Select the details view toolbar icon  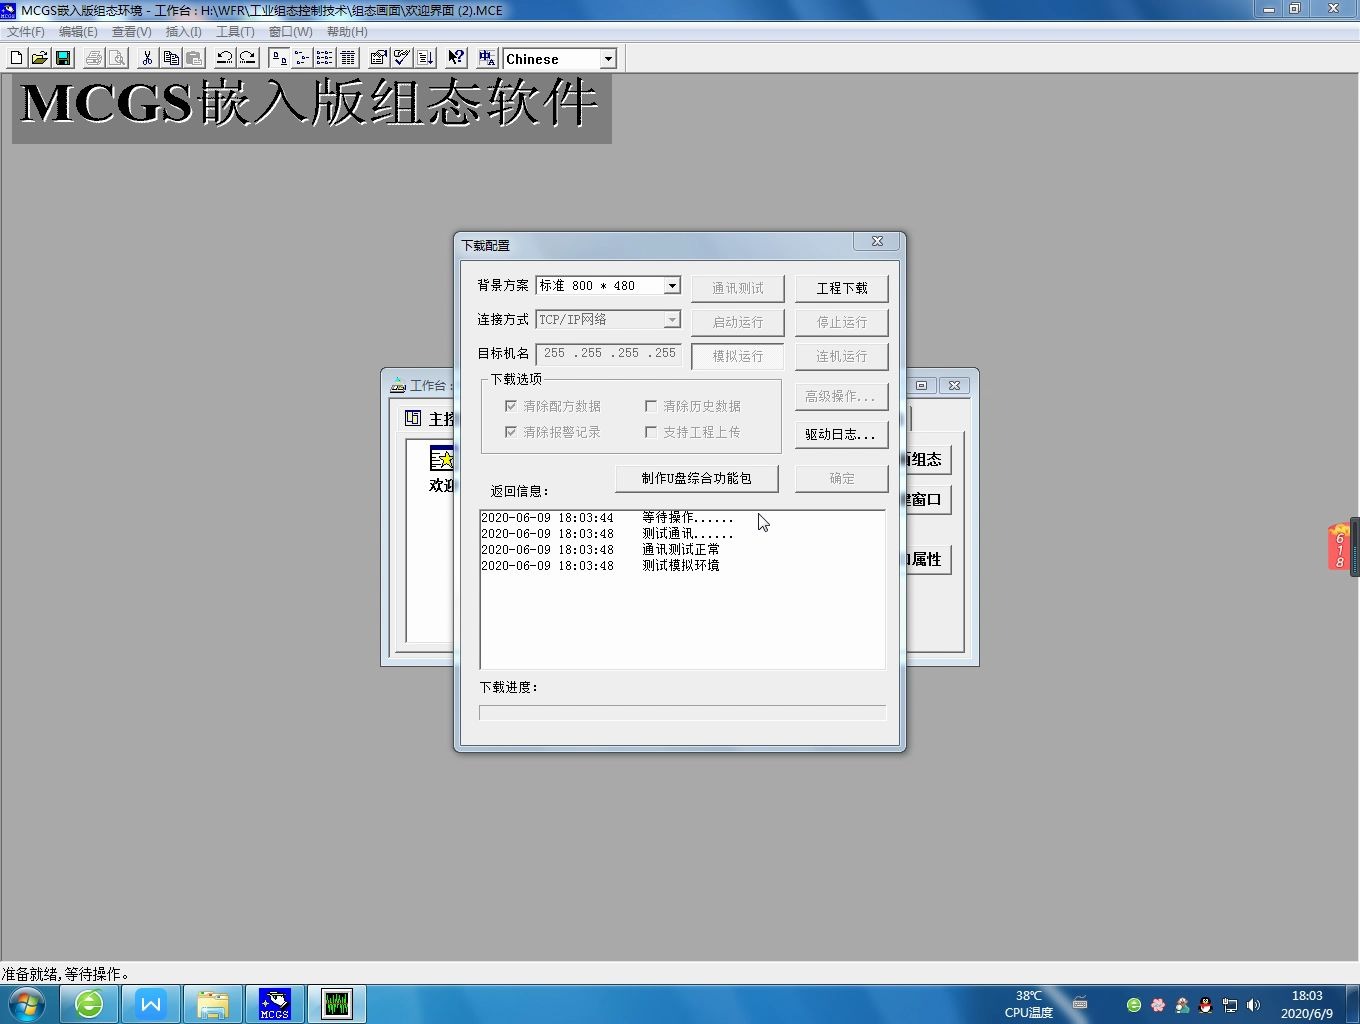348,58
